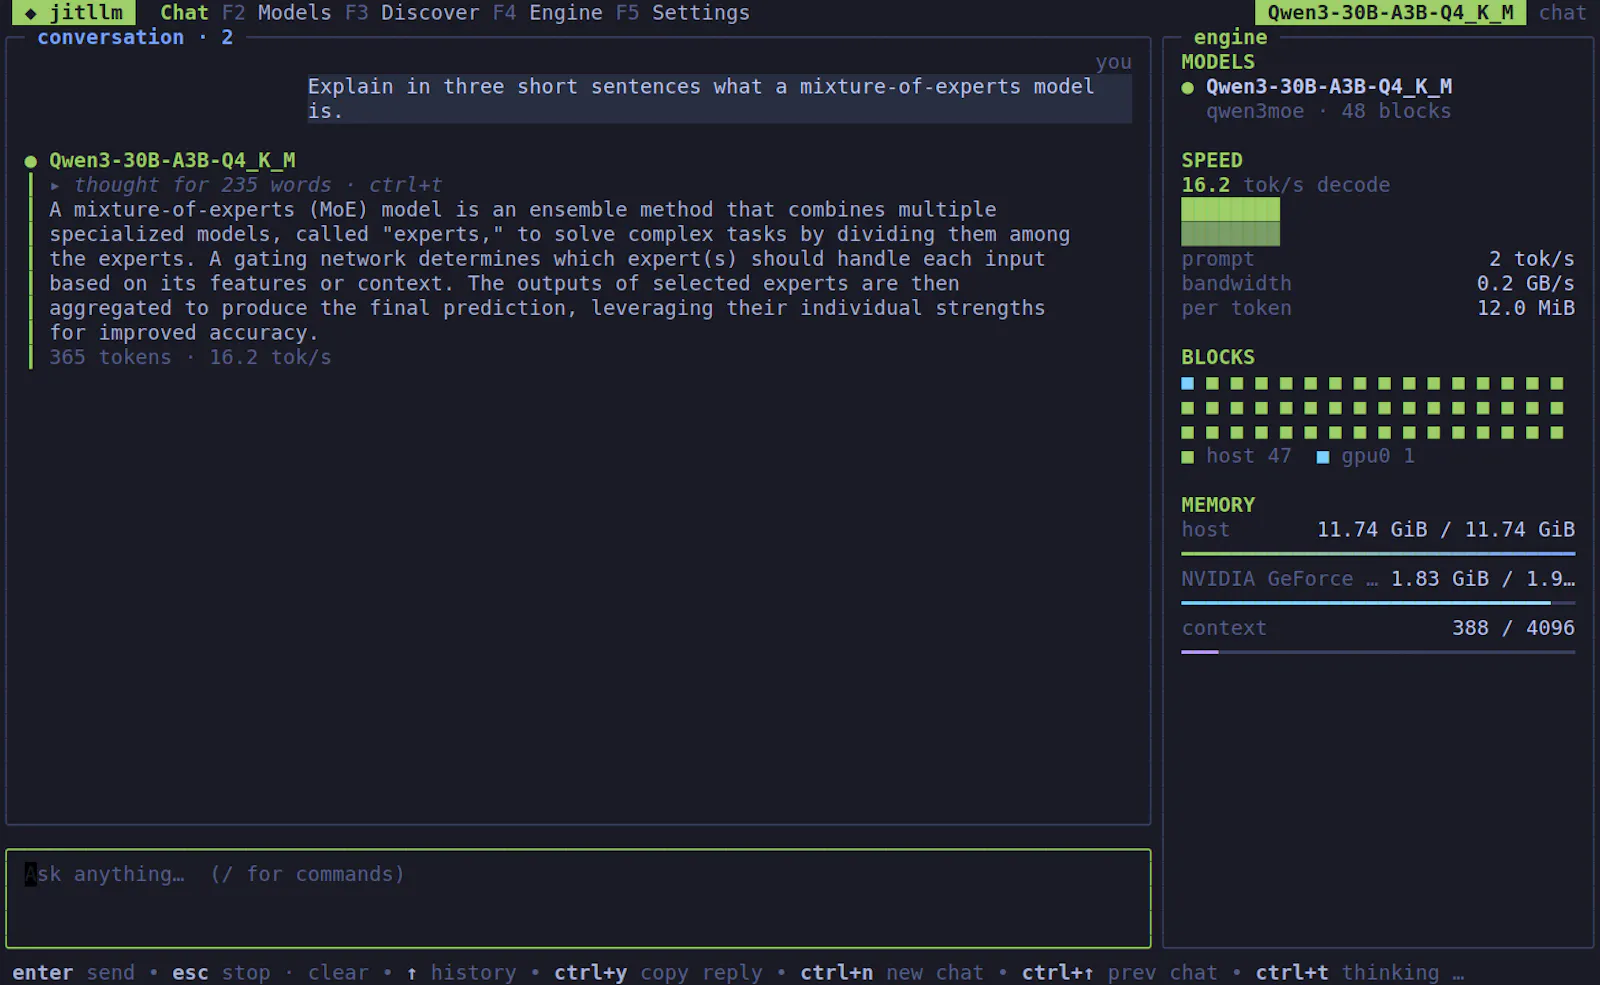Click the user message 'Explain in three short sentences'

click(719, 99)
